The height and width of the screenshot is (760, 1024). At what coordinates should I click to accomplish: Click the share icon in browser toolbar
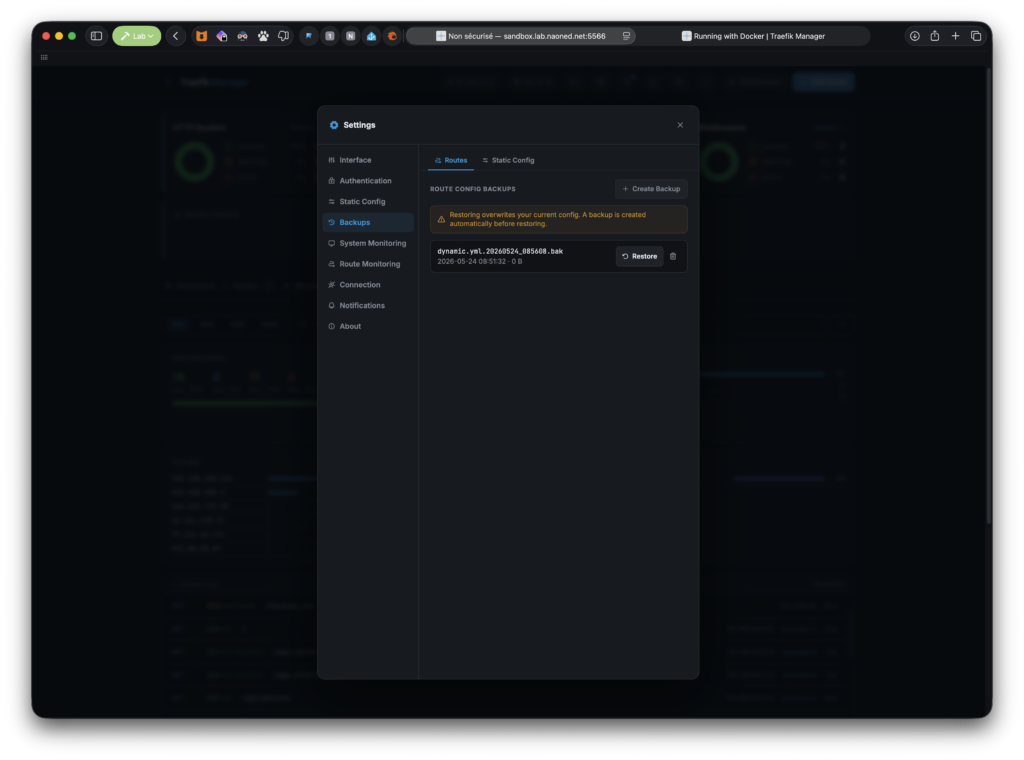(x=935, y=36)
